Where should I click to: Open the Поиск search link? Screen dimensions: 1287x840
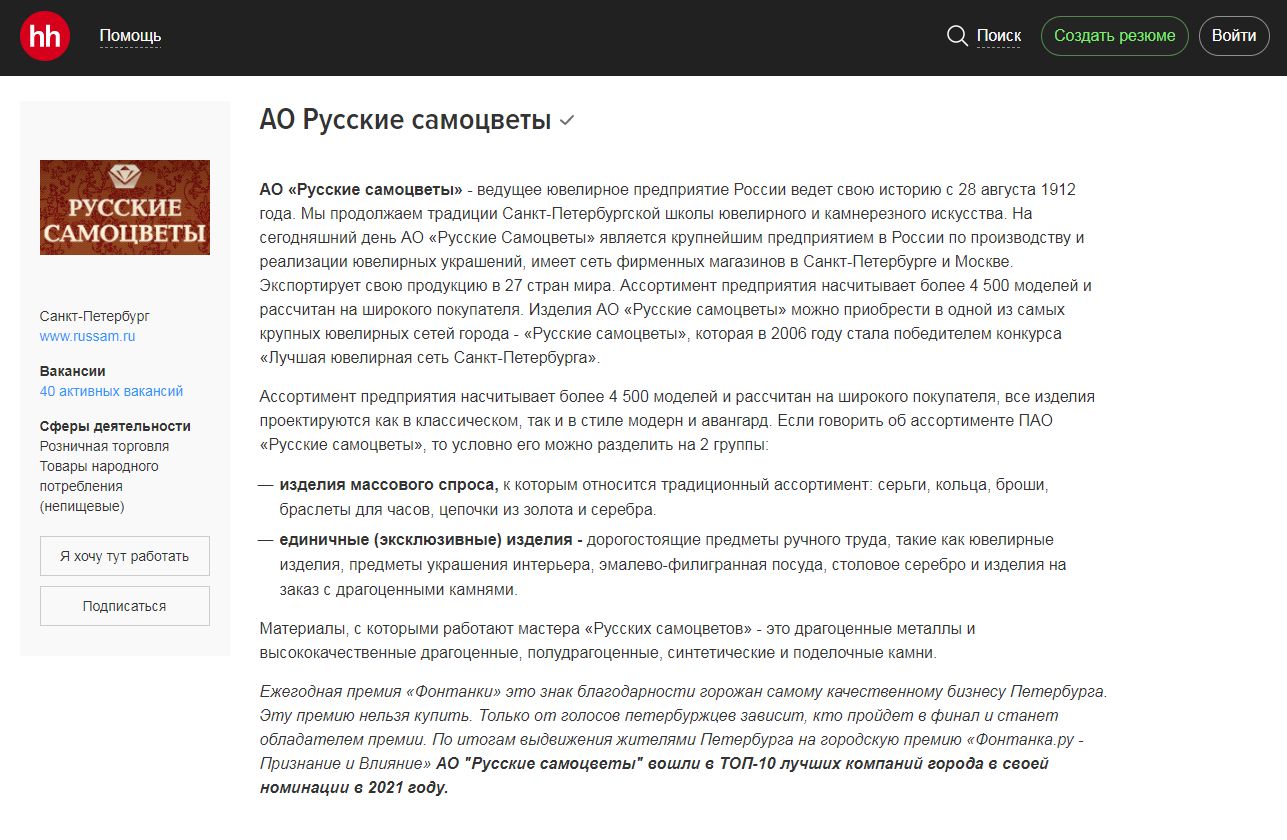click(x=999, y=36)
